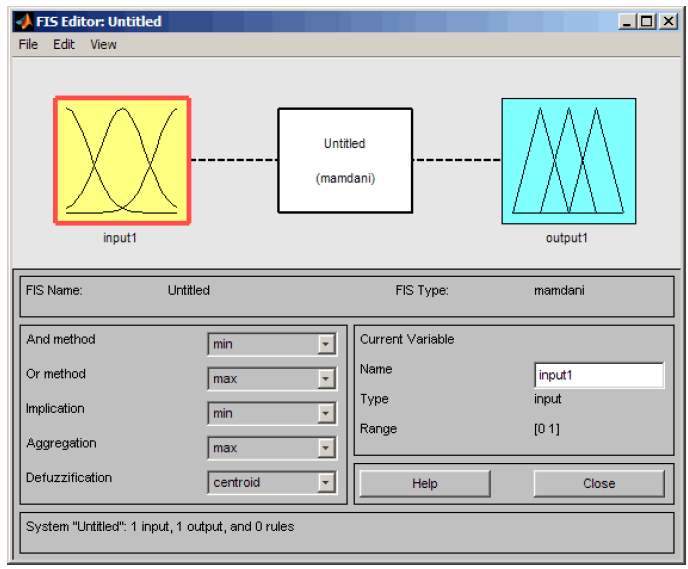This screenshot has height=569, width=688.
Task: Select the yellow input1 membership function box
Action: pyautogui.click(x=122, y=161)
